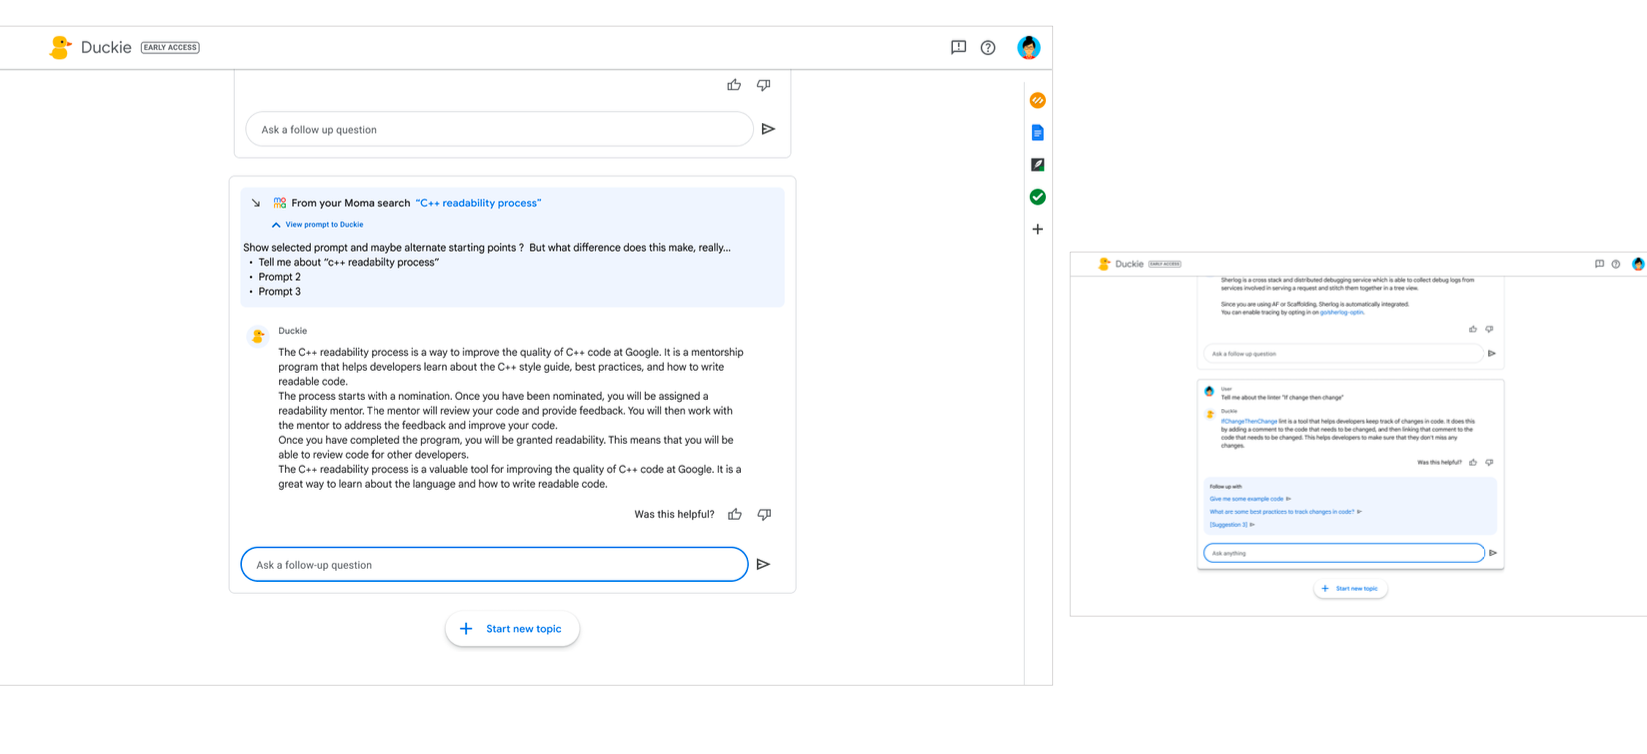The width and height of the screenshot is (1647, 754).
Task: Click the Moma icon before 'From your Moma search'
Action: [280, 203]
